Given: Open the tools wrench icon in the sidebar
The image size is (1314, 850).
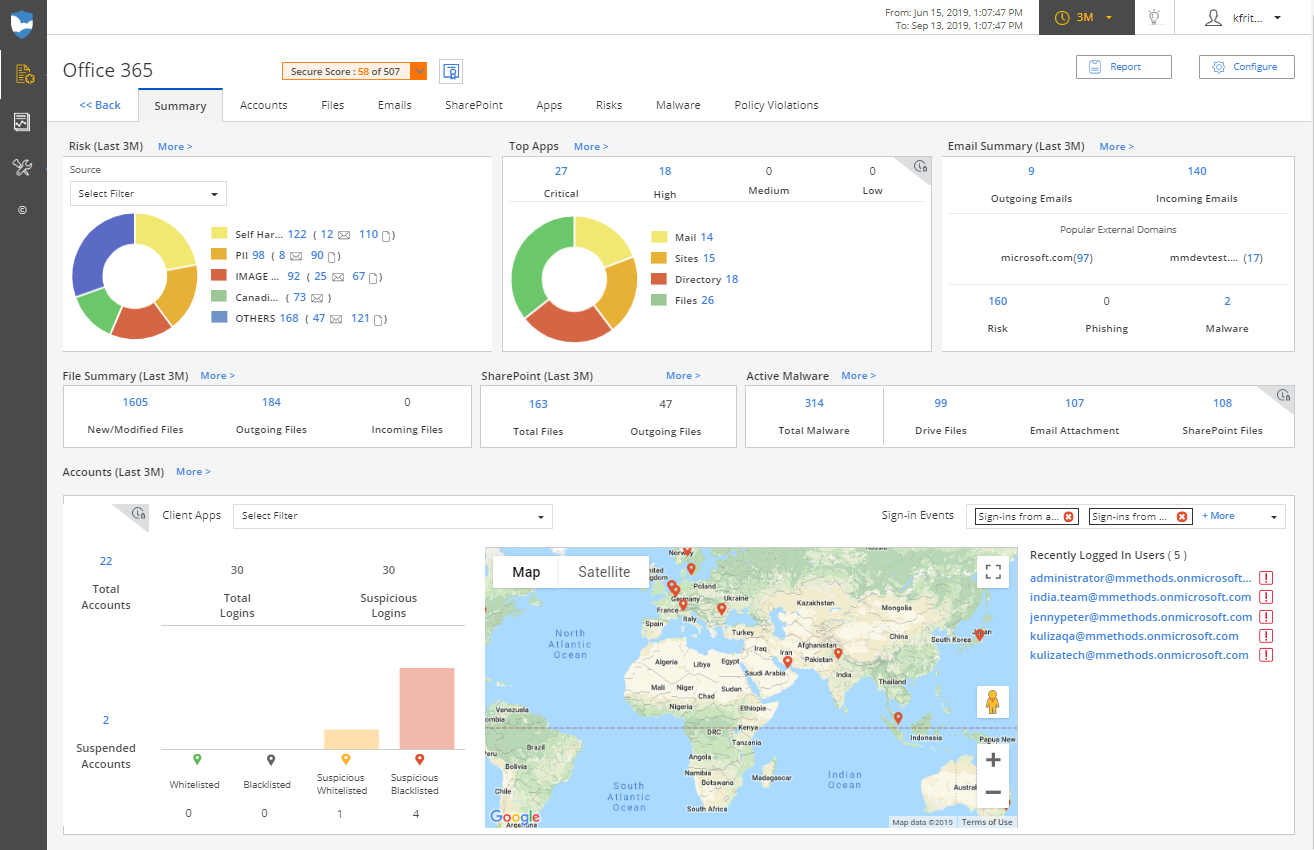Looking at the screenshot, I should click(x=22, y=167).
